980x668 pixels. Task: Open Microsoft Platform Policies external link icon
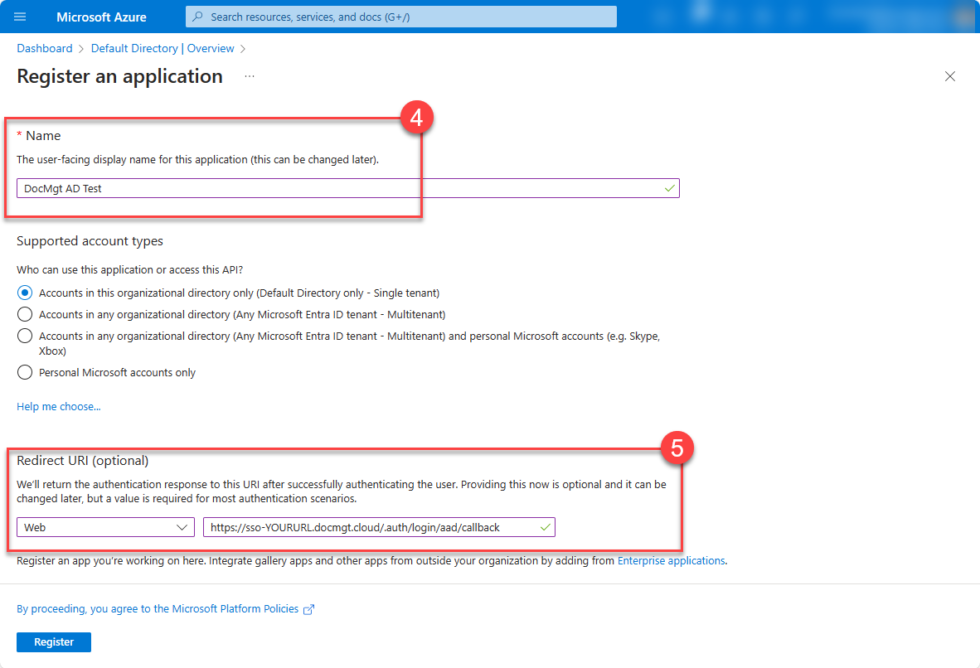(x=308, y=608)
